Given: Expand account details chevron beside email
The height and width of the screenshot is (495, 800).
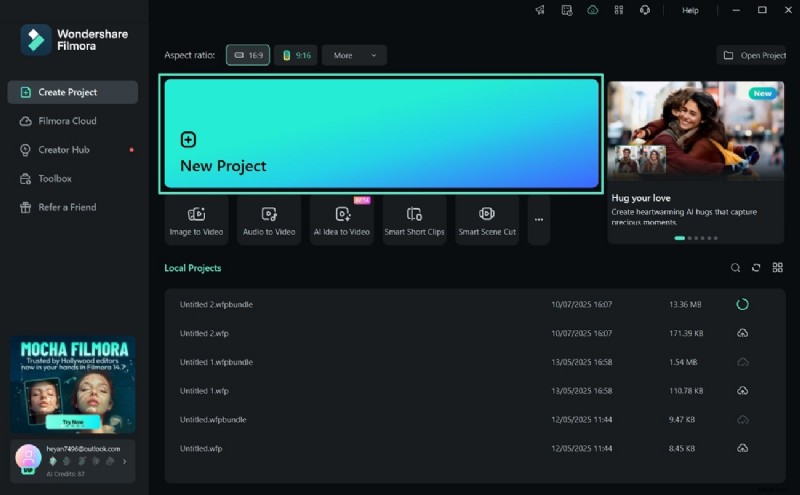Looking at the screenshot, I should pos(124,462).
